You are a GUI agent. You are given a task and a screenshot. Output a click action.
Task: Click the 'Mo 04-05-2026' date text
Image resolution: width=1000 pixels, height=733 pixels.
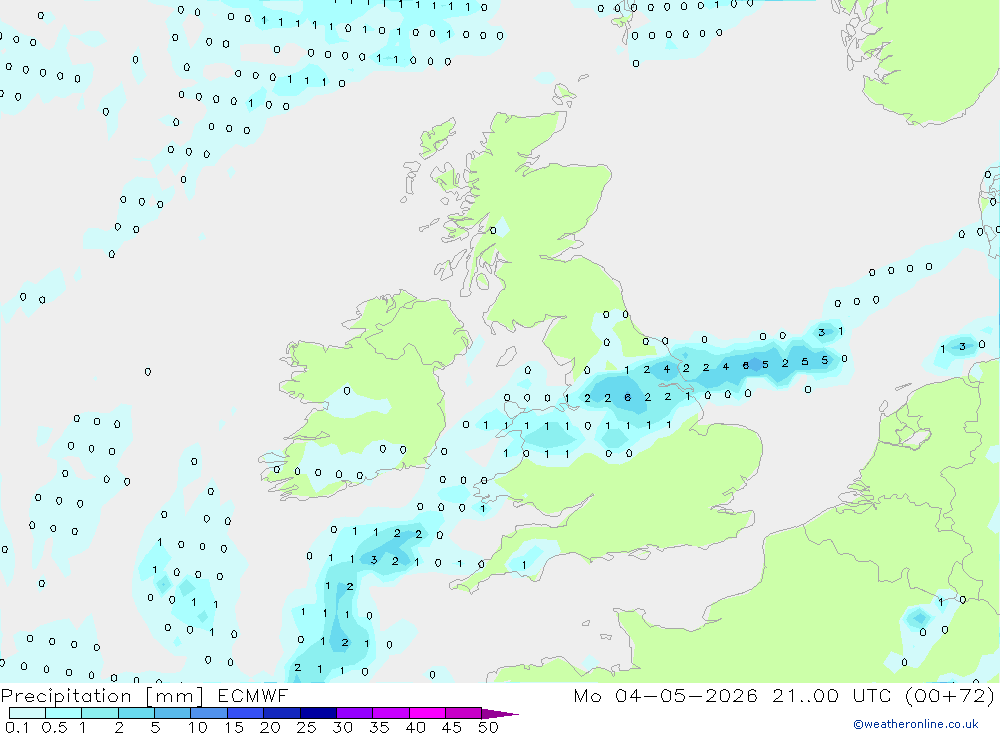point(665,695)
